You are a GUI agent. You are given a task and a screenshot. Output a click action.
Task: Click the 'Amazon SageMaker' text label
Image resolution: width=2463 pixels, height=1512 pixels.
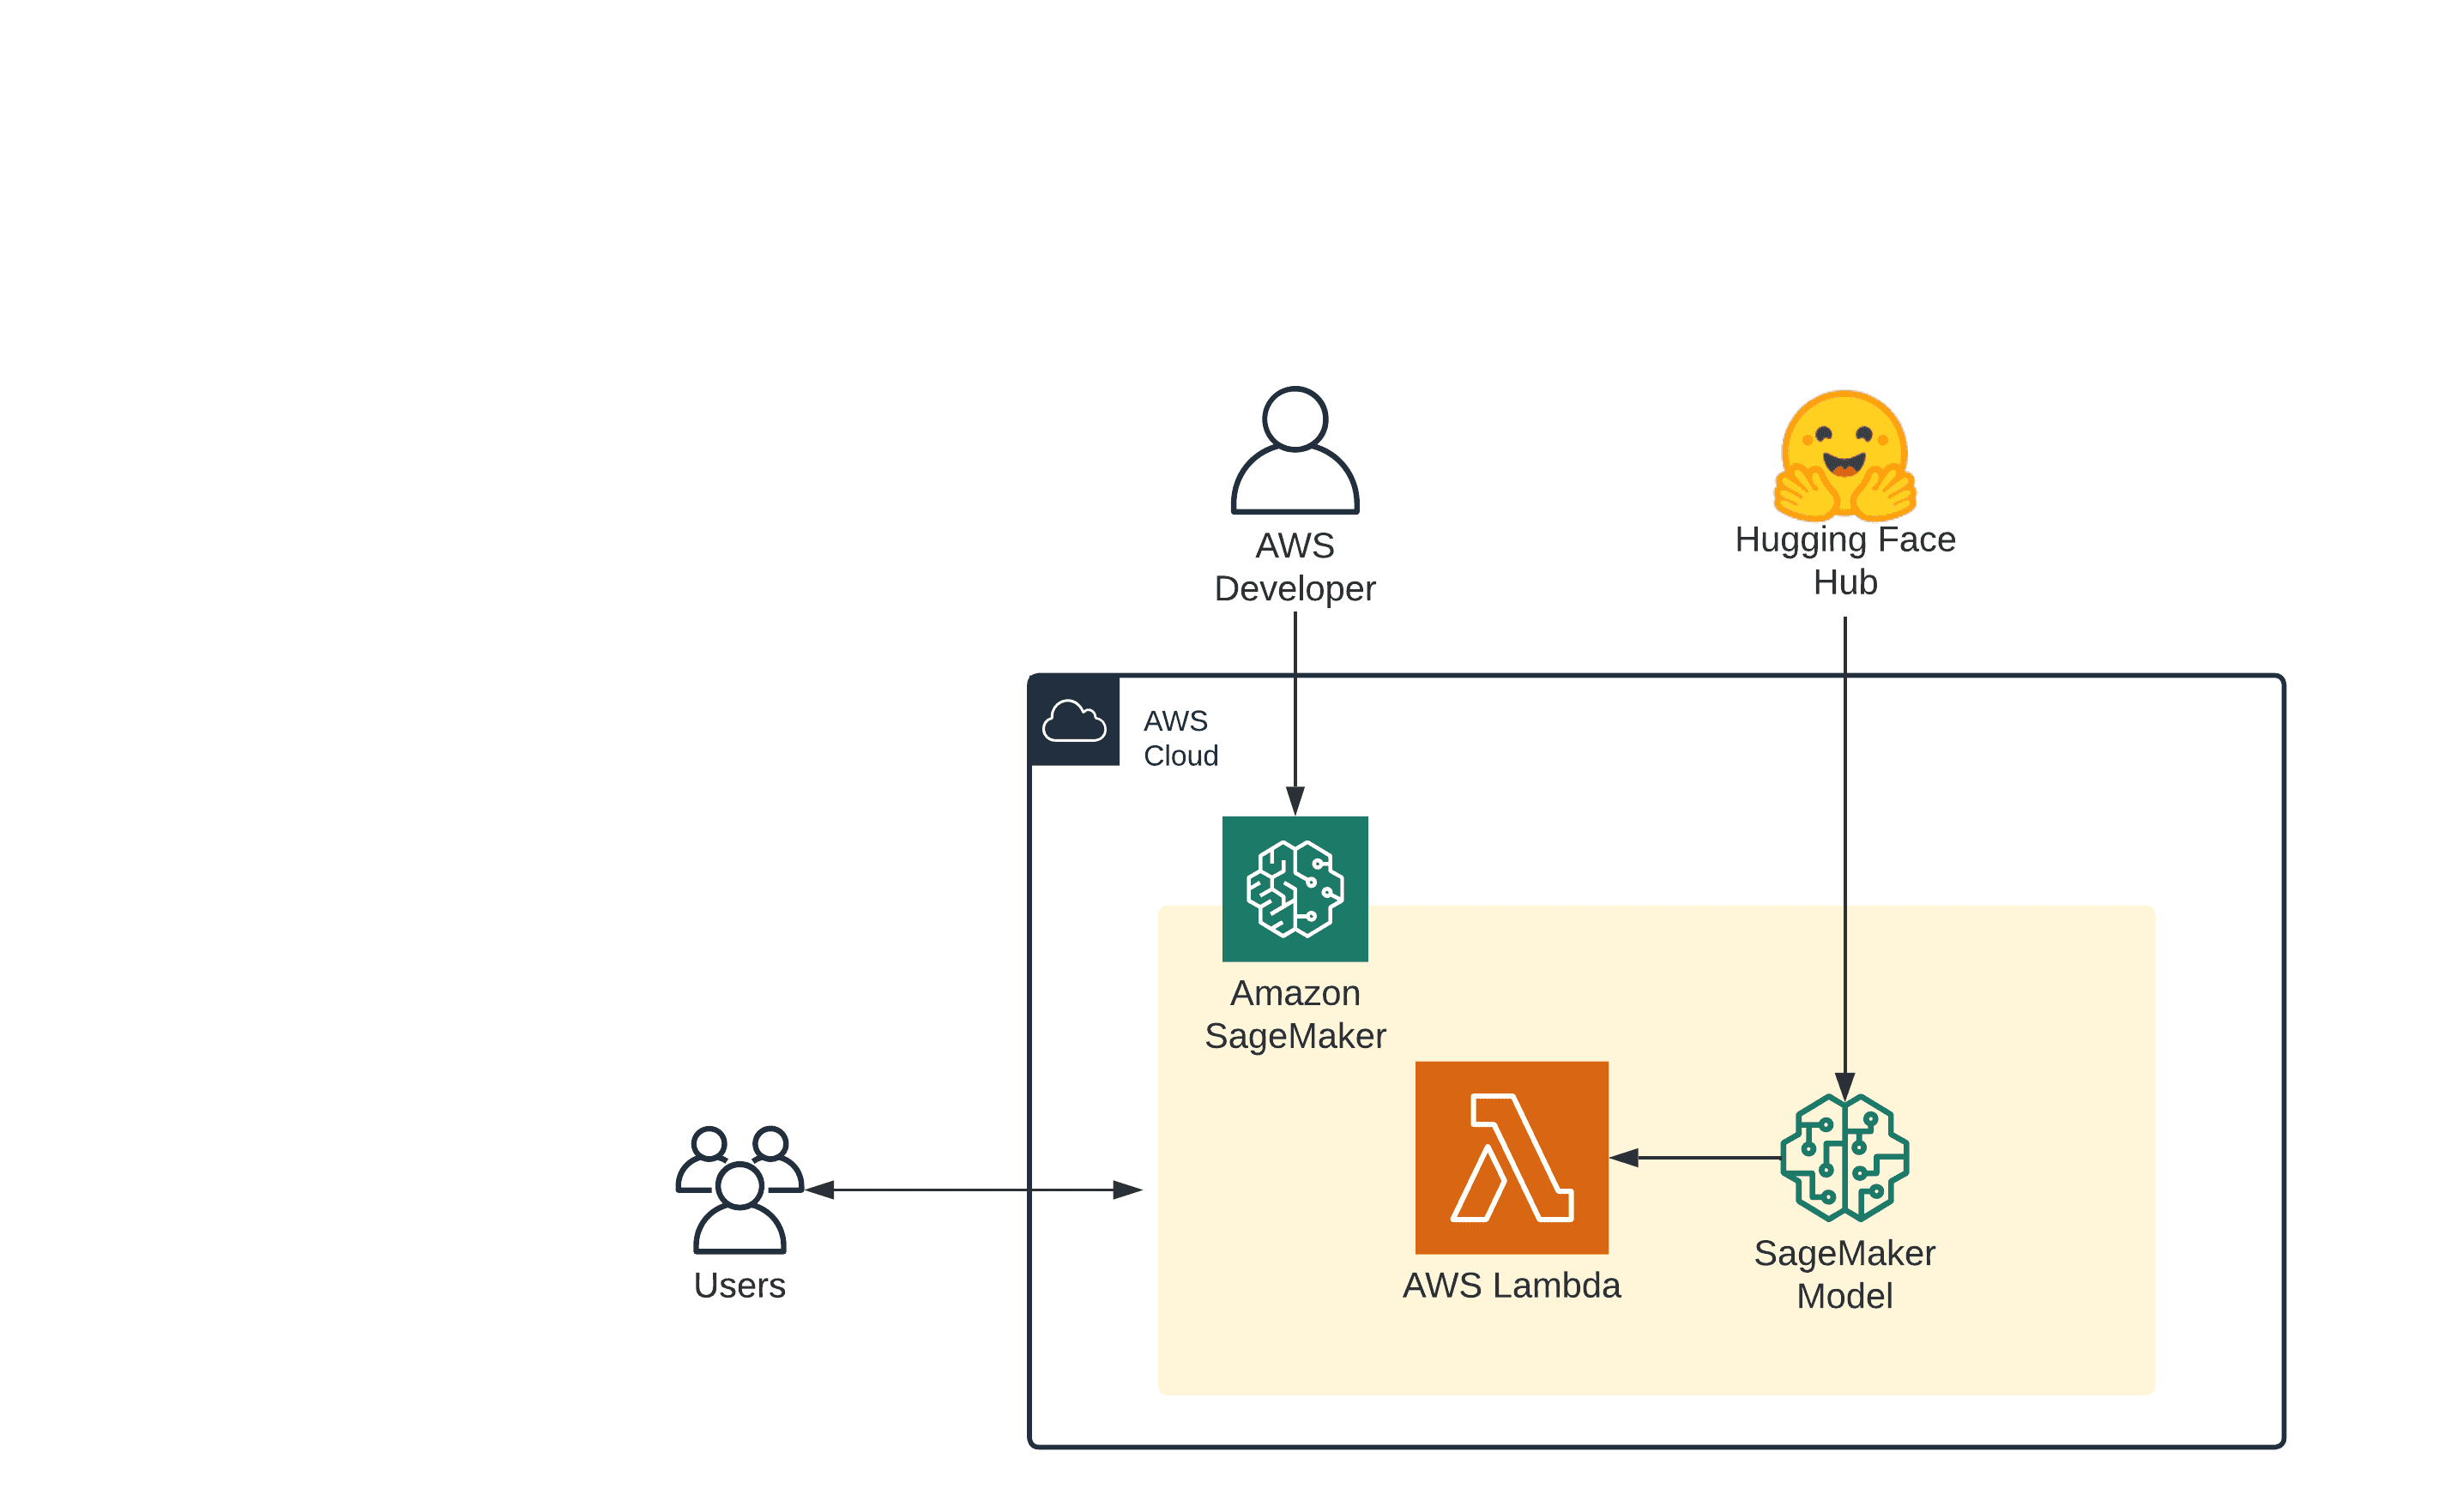(1294, 1014)
